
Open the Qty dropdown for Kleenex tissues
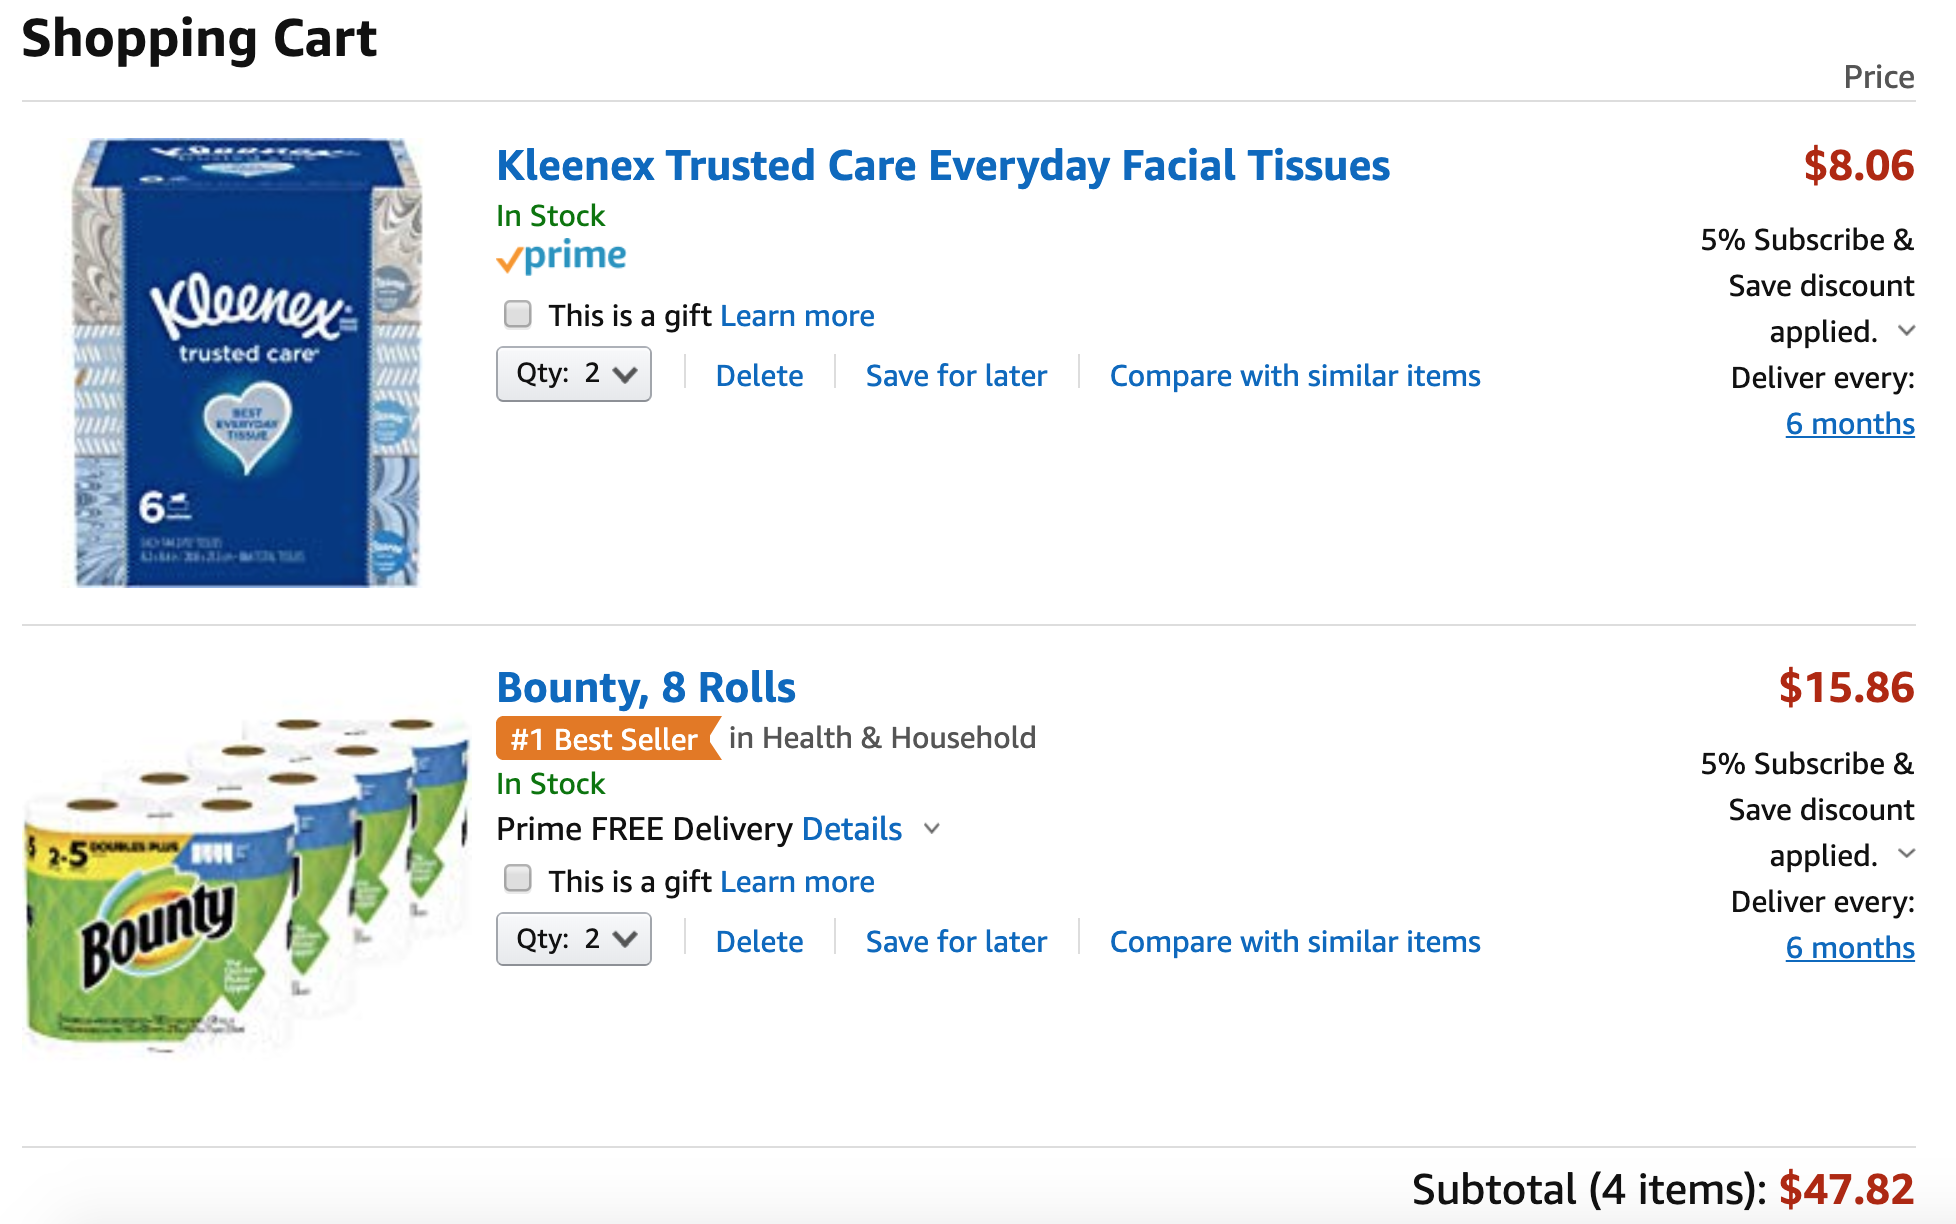coord(573,374)
